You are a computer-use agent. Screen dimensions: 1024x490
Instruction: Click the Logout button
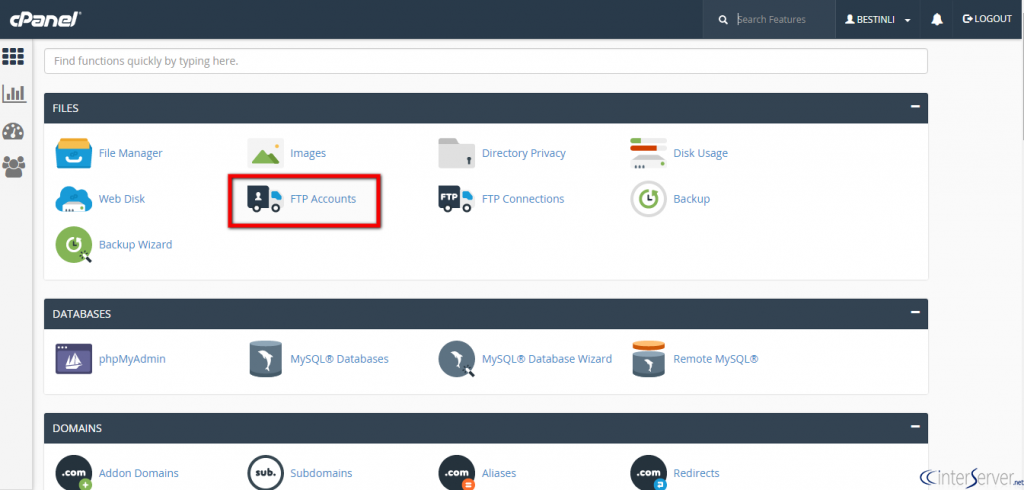987,19
